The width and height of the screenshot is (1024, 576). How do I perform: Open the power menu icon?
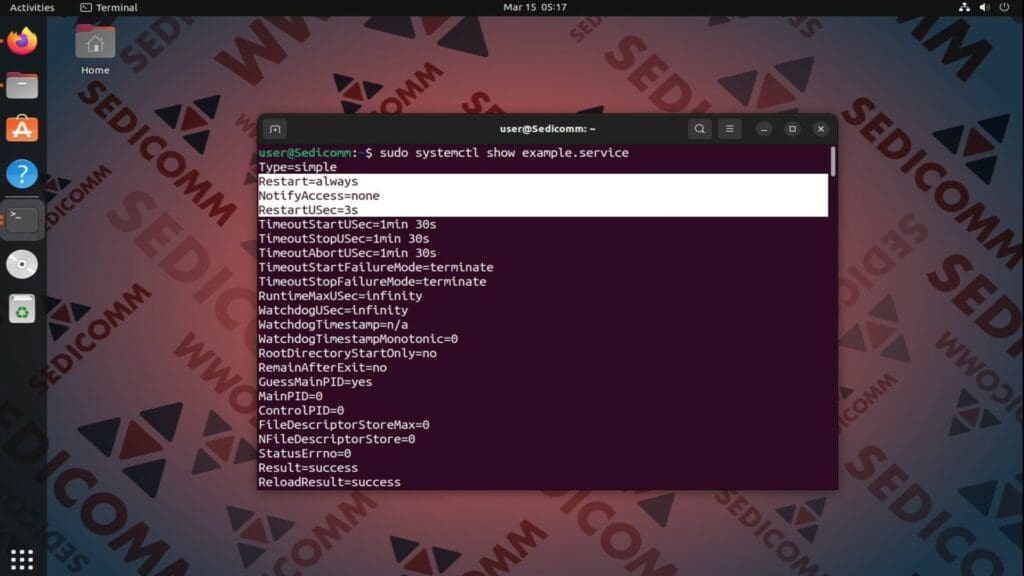click(1004, 7)
